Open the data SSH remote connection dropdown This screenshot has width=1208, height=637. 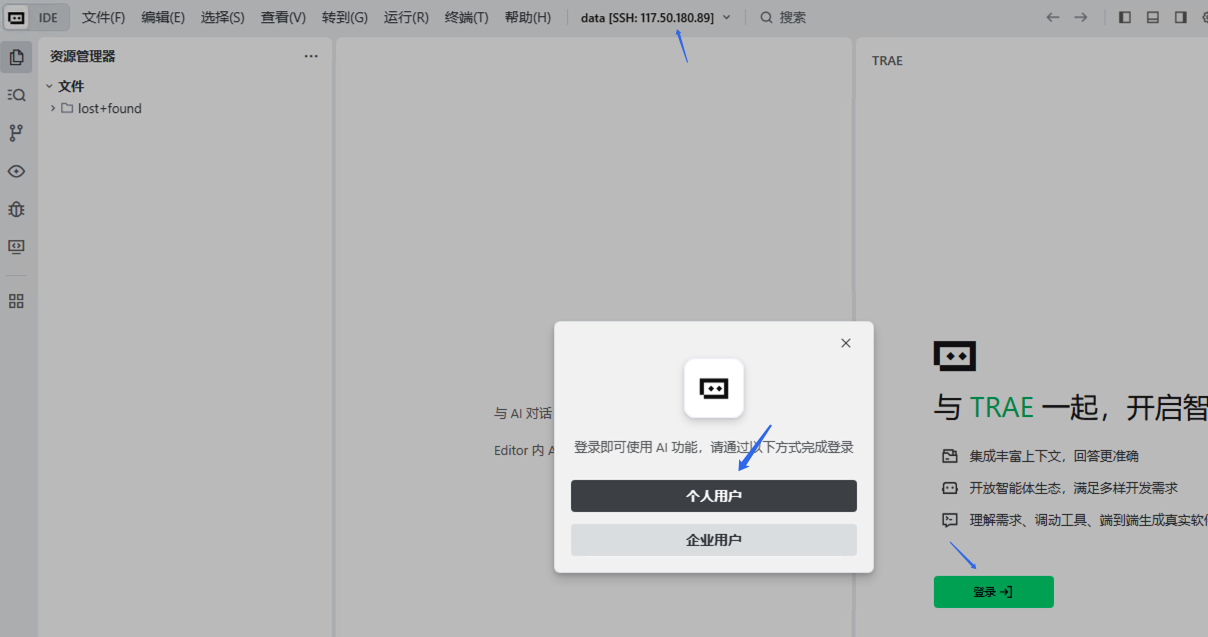point(656,17)
